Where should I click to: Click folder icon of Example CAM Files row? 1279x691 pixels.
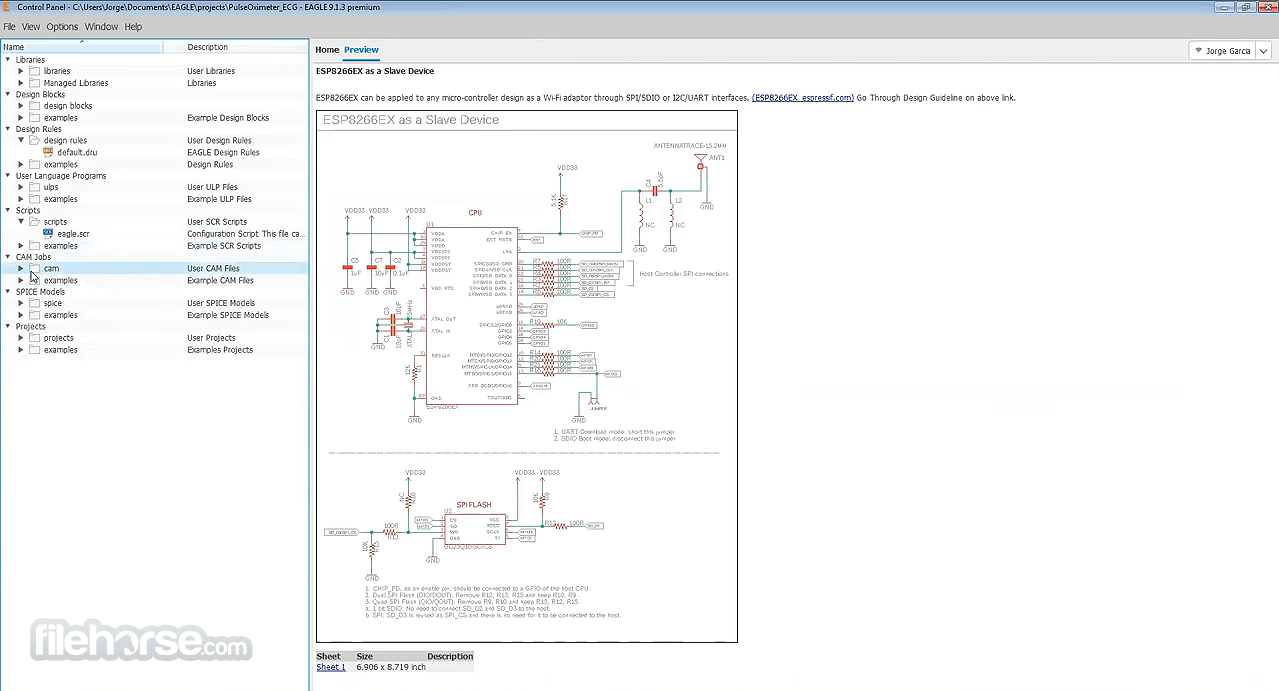point(35,280)
